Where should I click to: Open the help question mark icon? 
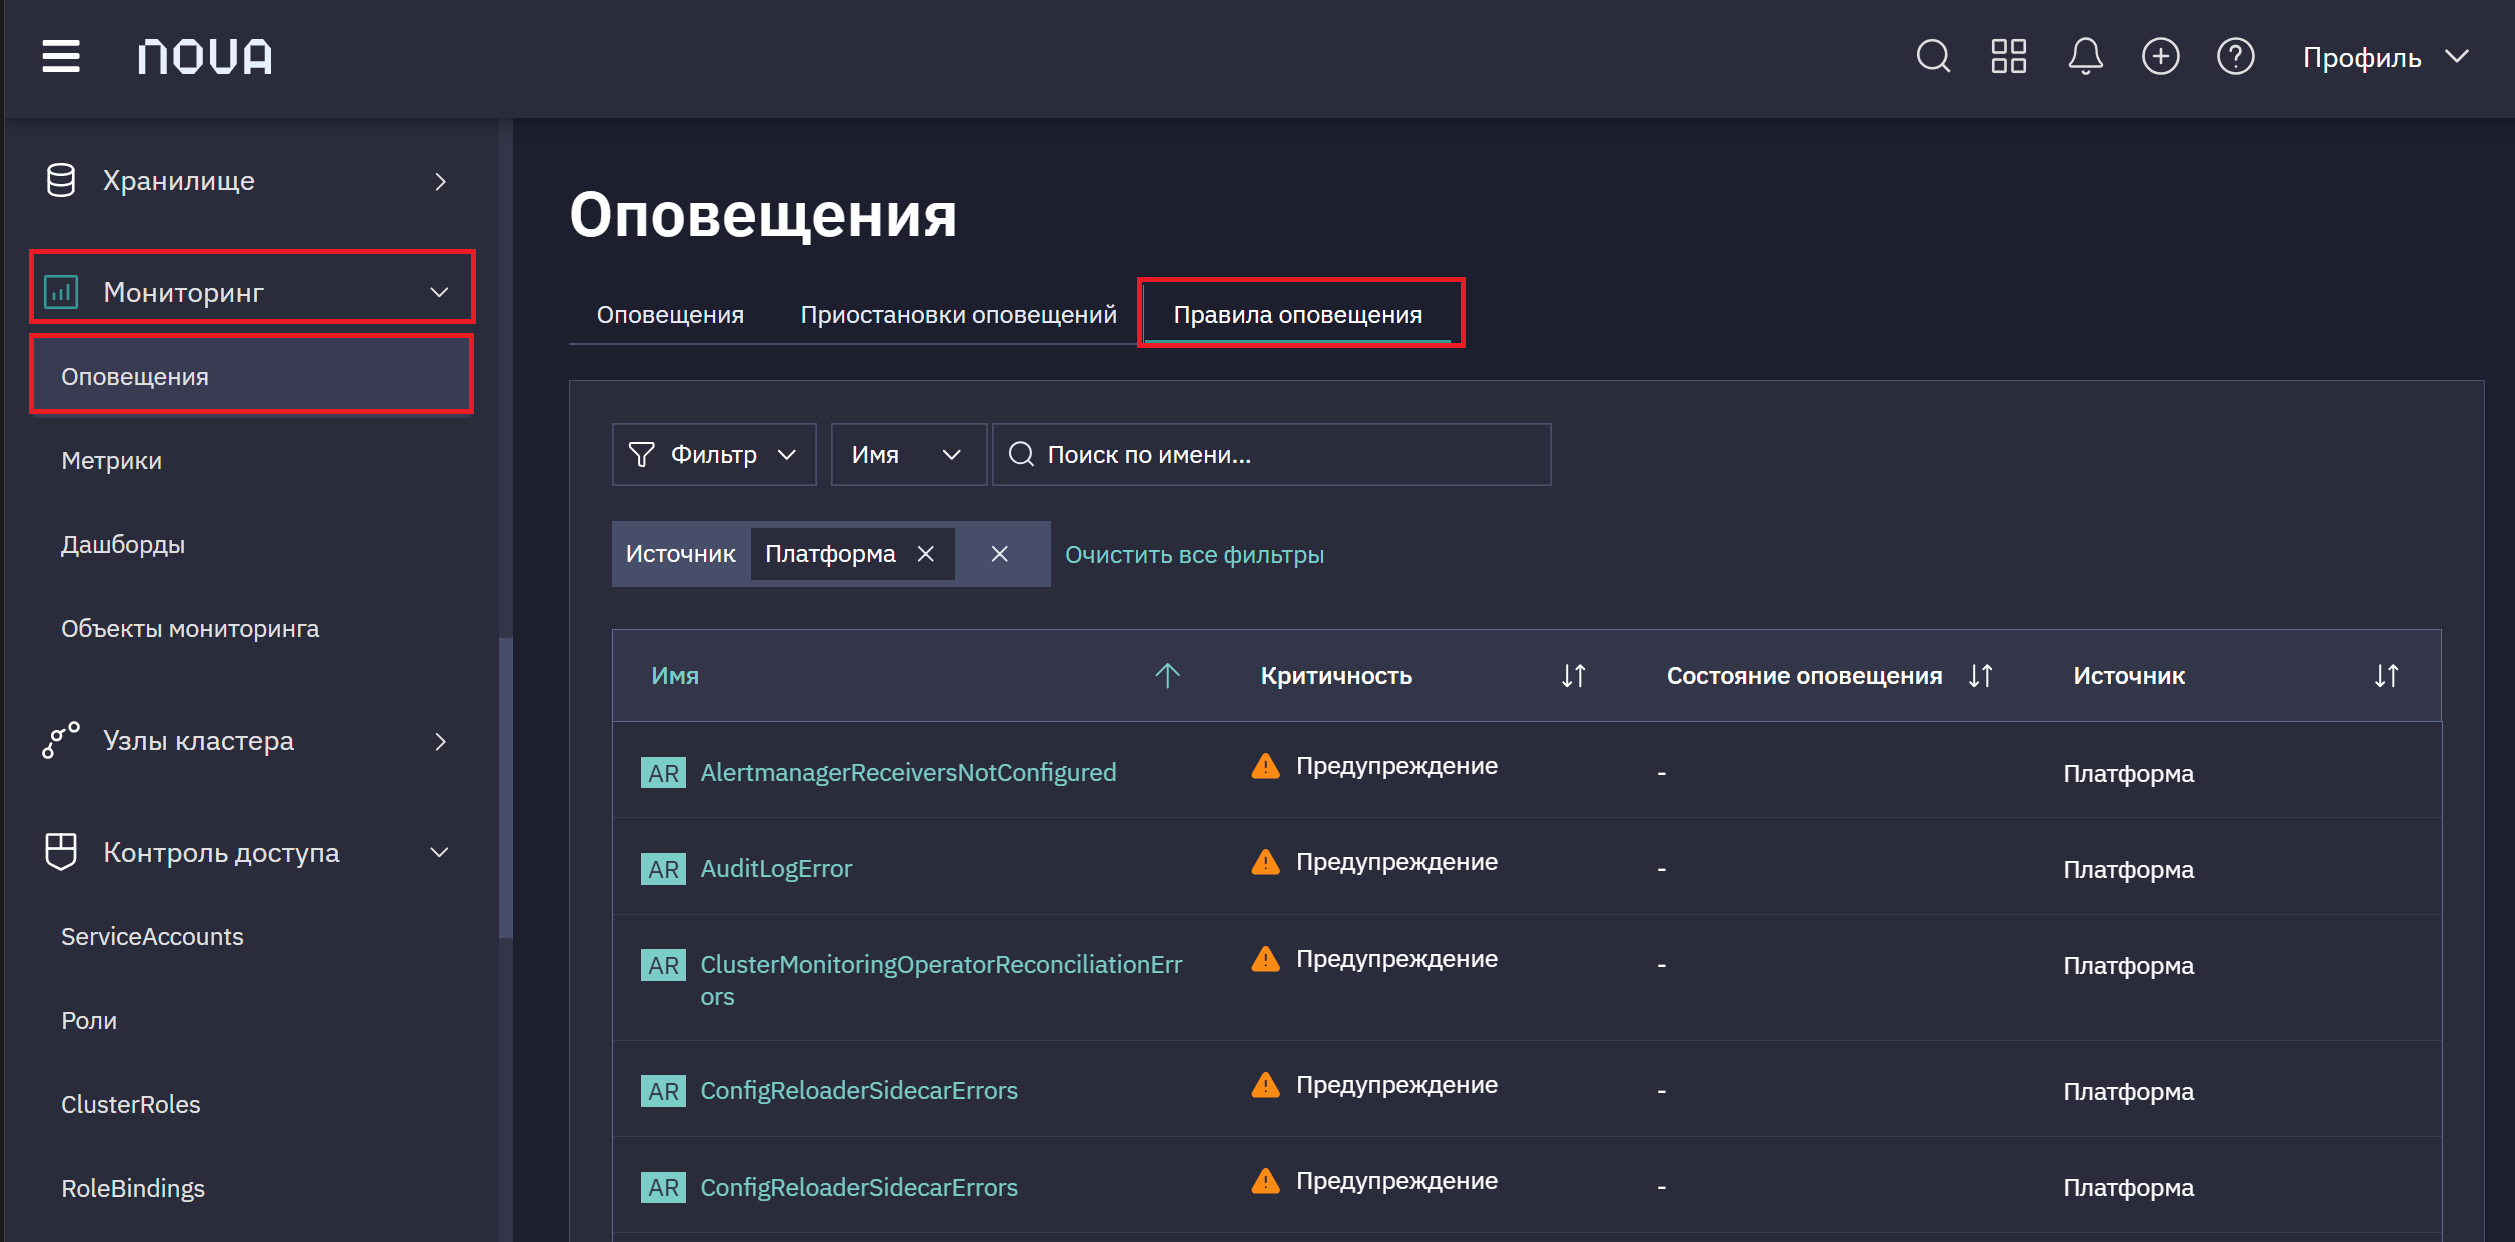2235,56
